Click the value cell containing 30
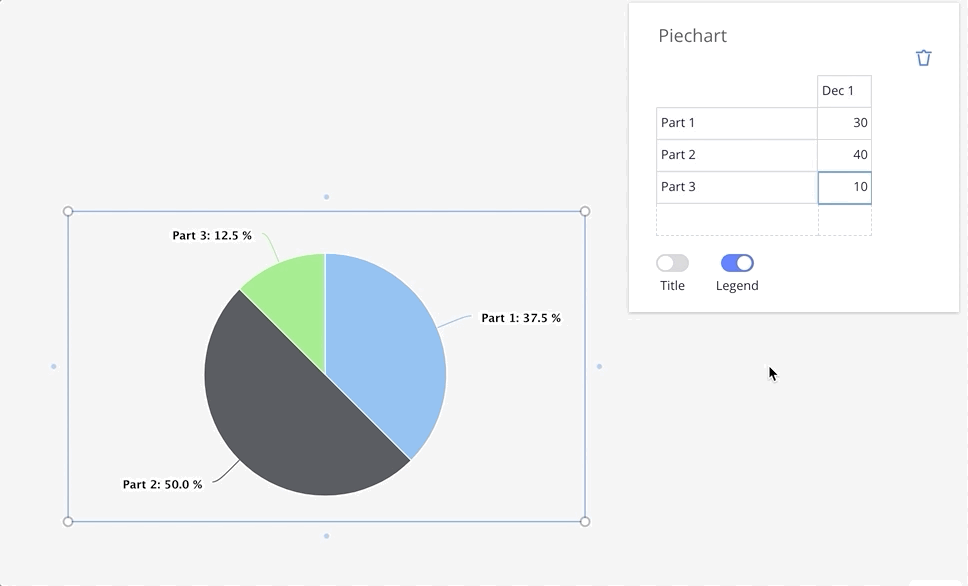Image resolution: width=968 pixels, height=586 pixels. [x=844, y=123]
